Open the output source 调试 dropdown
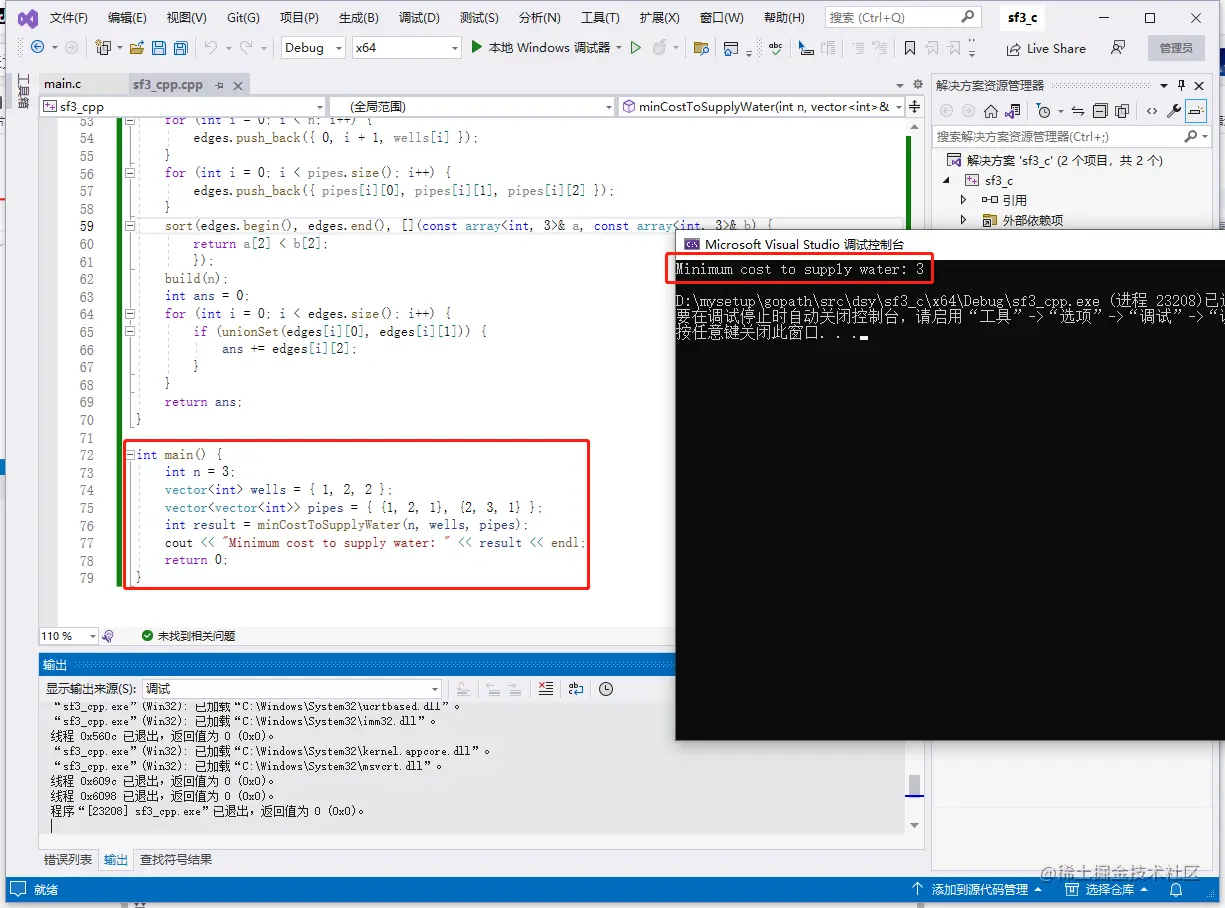 (291, 688)
